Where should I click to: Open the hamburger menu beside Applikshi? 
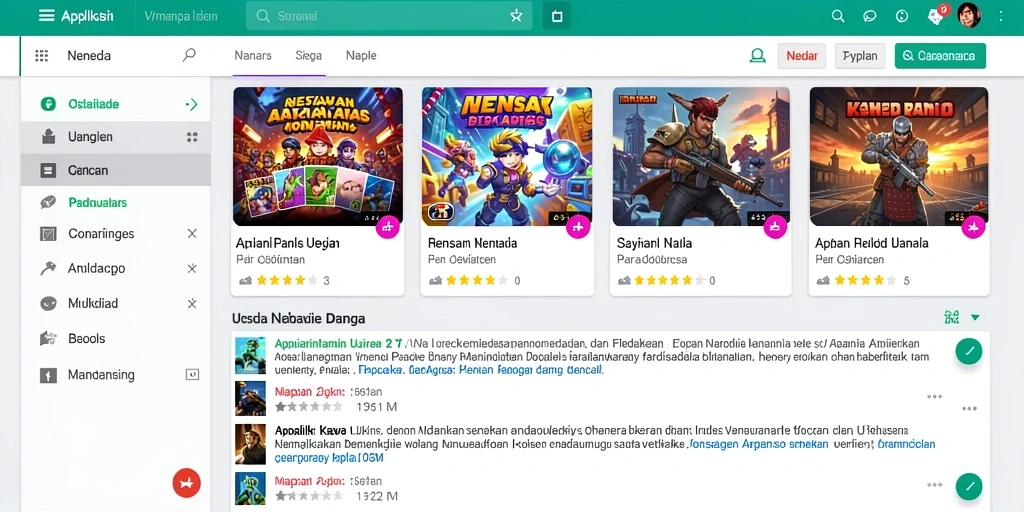point(46,16)
